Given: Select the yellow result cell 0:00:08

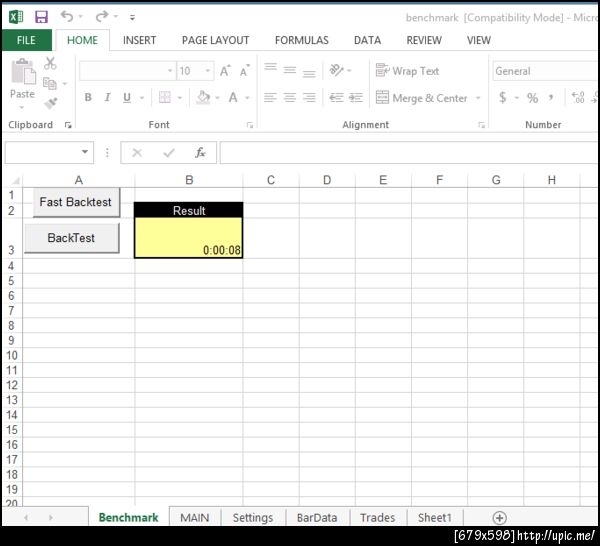Looking at the screenshot, I should click(x=189, y=238).
